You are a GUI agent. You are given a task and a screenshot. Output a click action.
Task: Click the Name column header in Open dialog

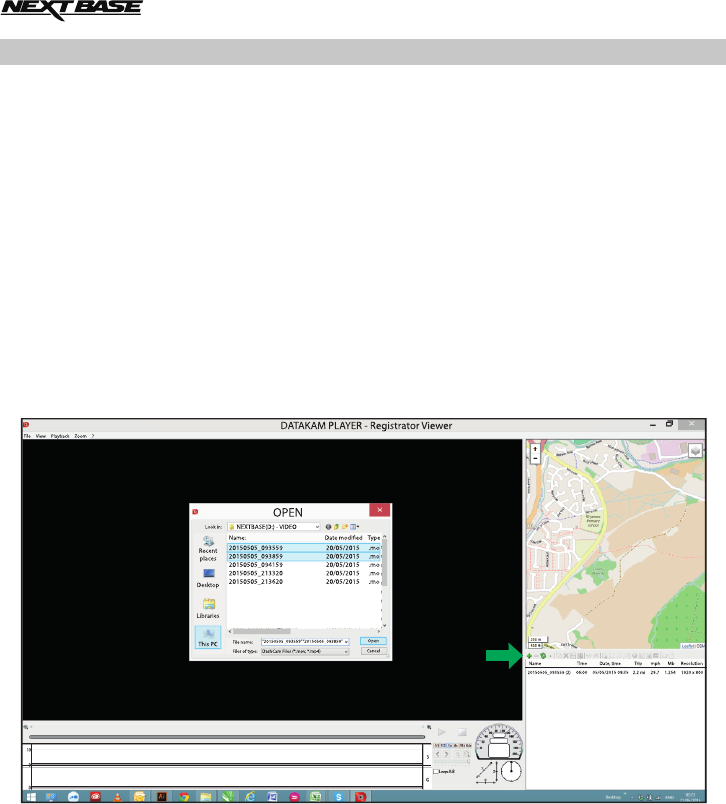point(237,538)
